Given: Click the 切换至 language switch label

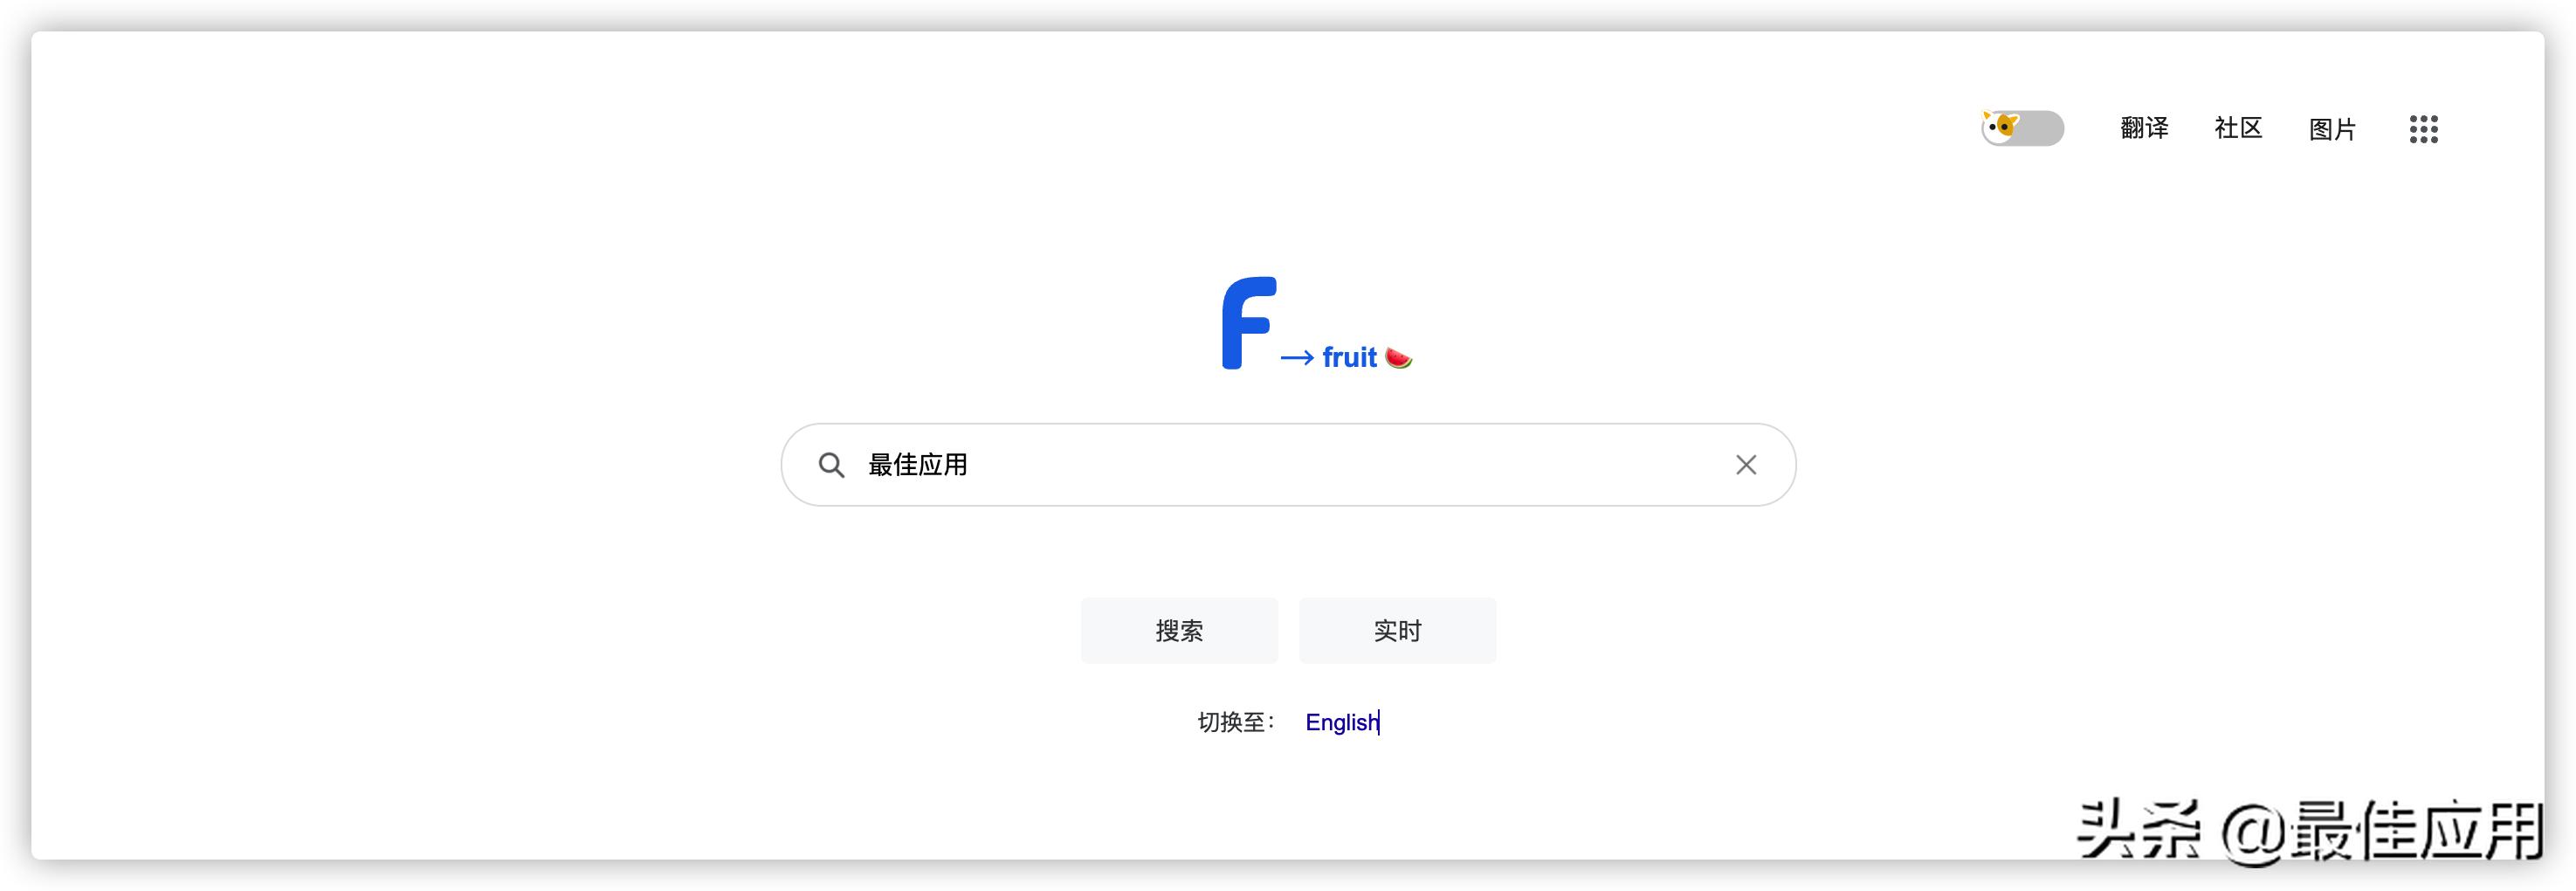Looking at the screenshot, I should tap(1236, 722).
